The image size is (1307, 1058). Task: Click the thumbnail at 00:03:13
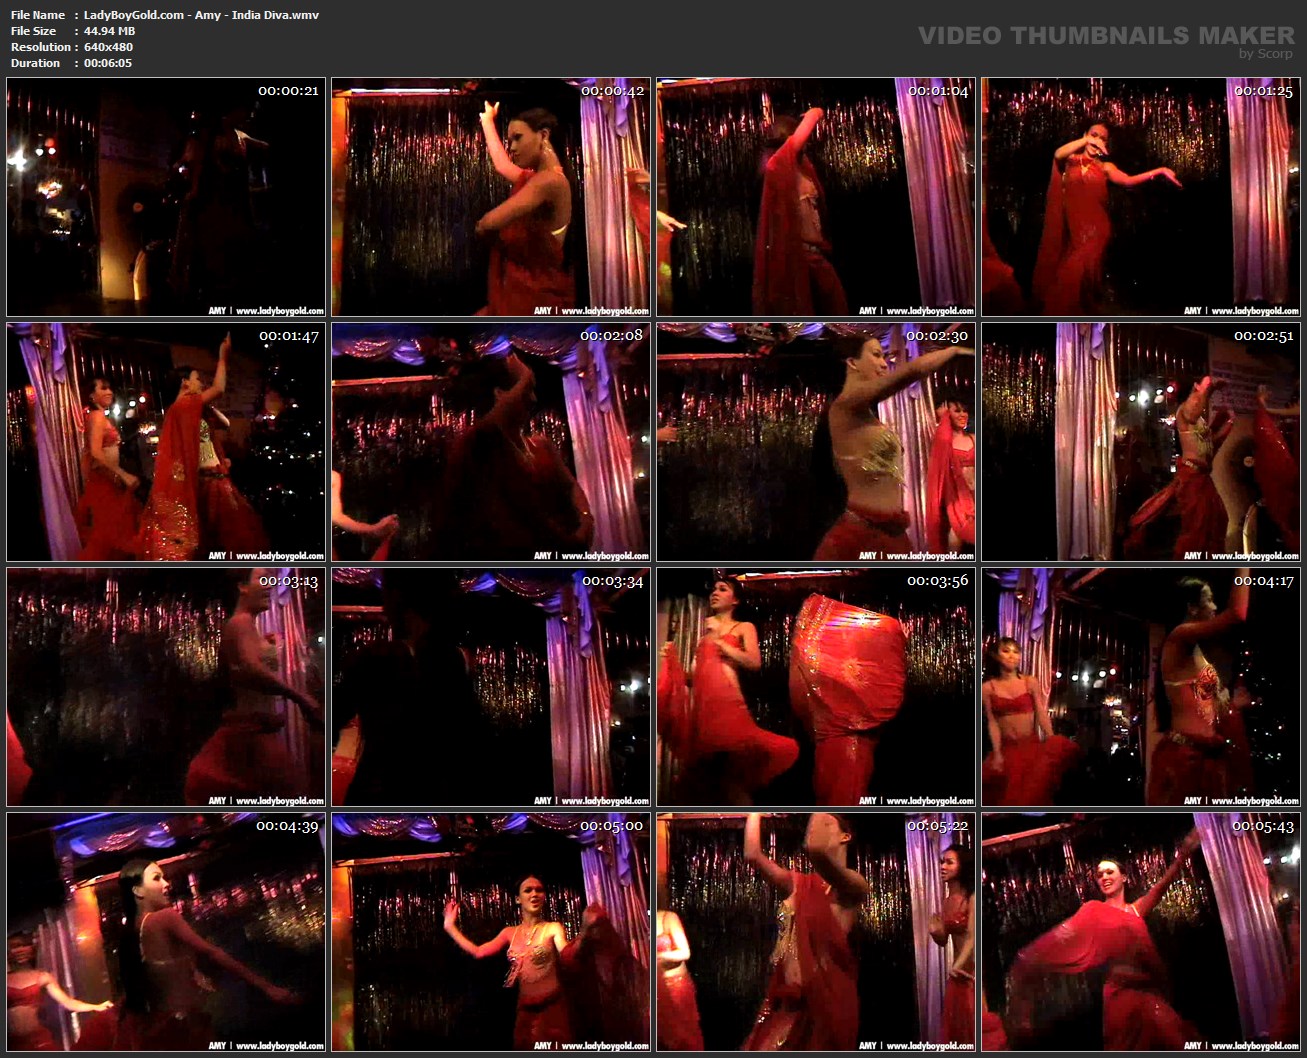(x=166, y=687)
